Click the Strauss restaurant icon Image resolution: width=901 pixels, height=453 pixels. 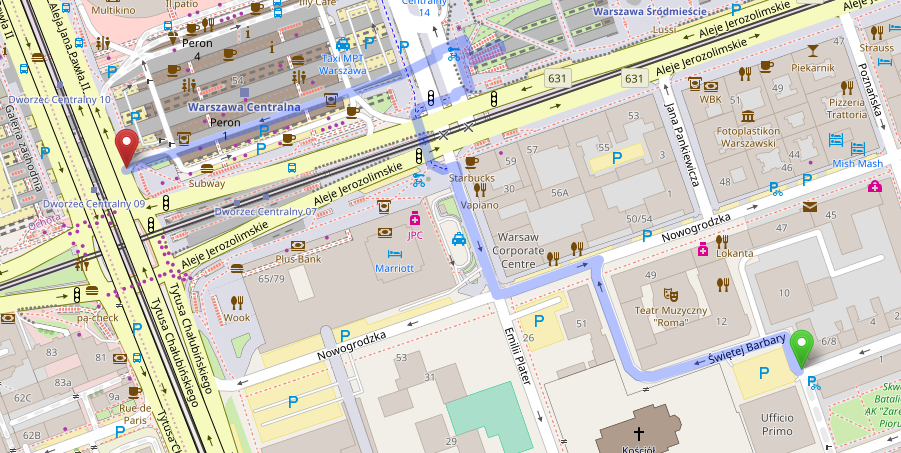(876, 33)
